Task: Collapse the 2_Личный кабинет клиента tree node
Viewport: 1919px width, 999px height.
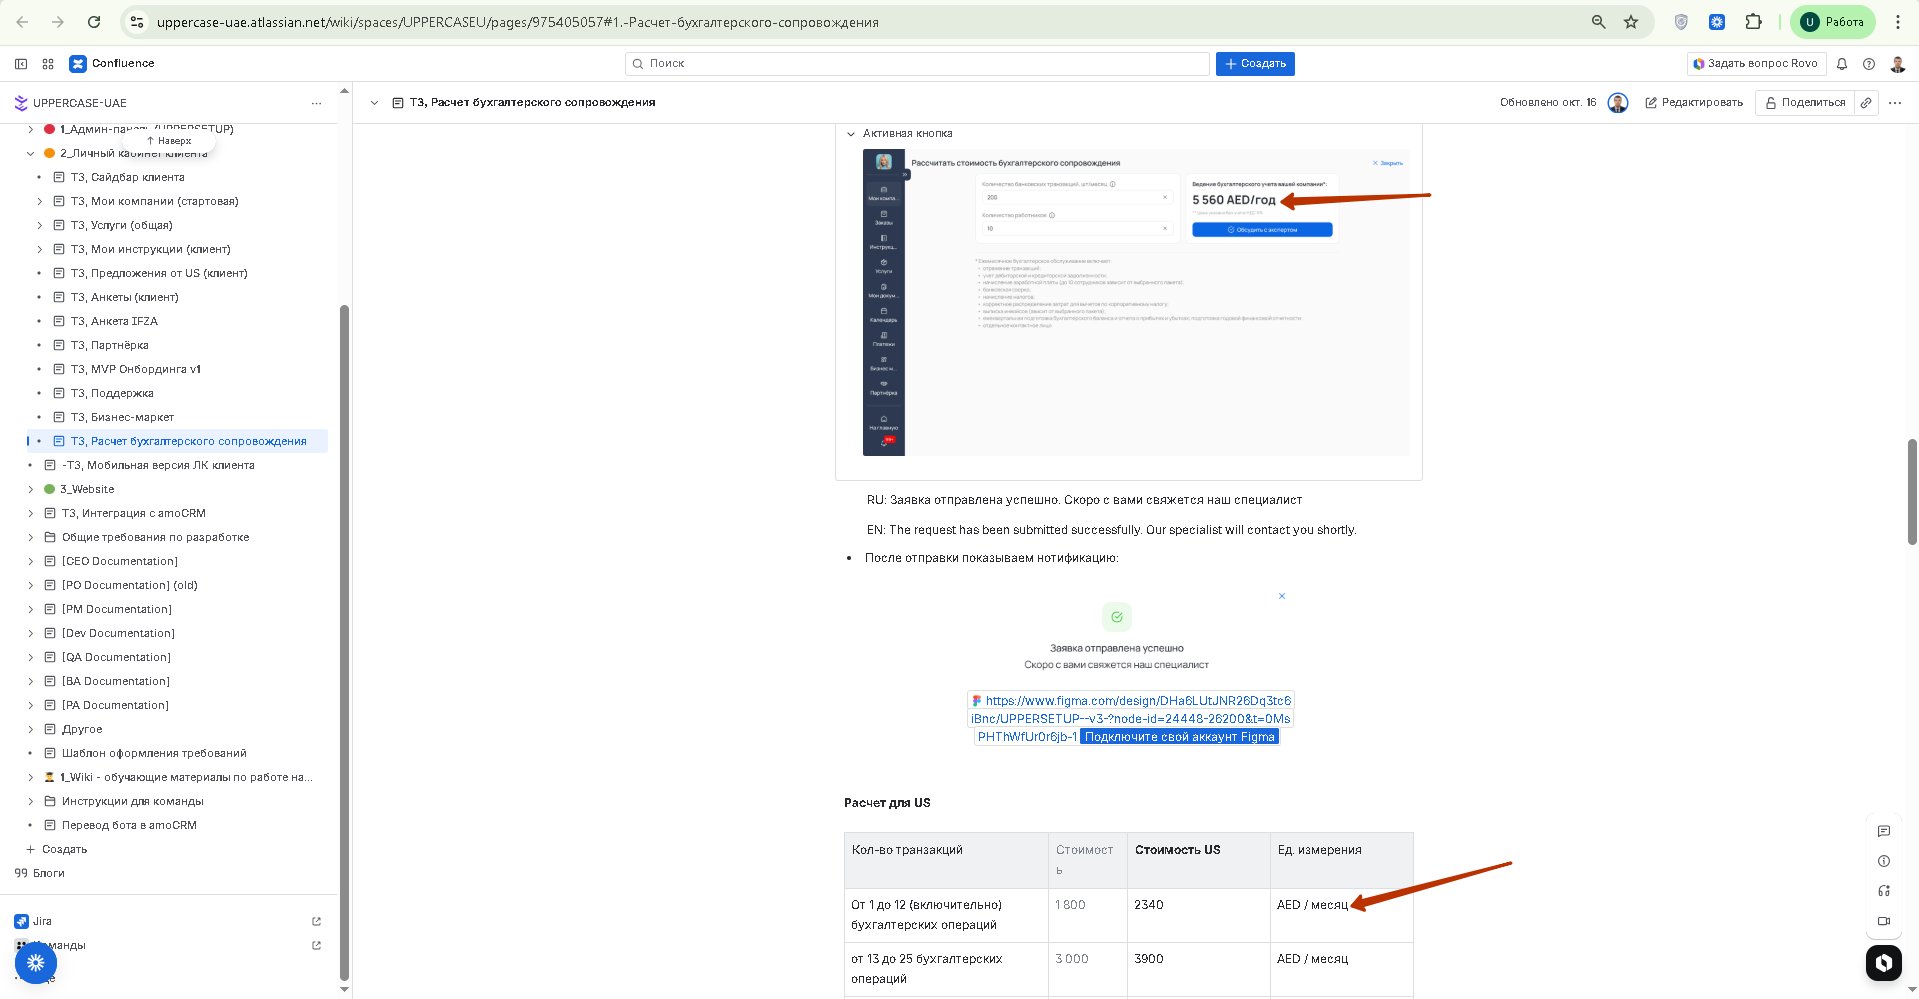Action: pos(30,154)
